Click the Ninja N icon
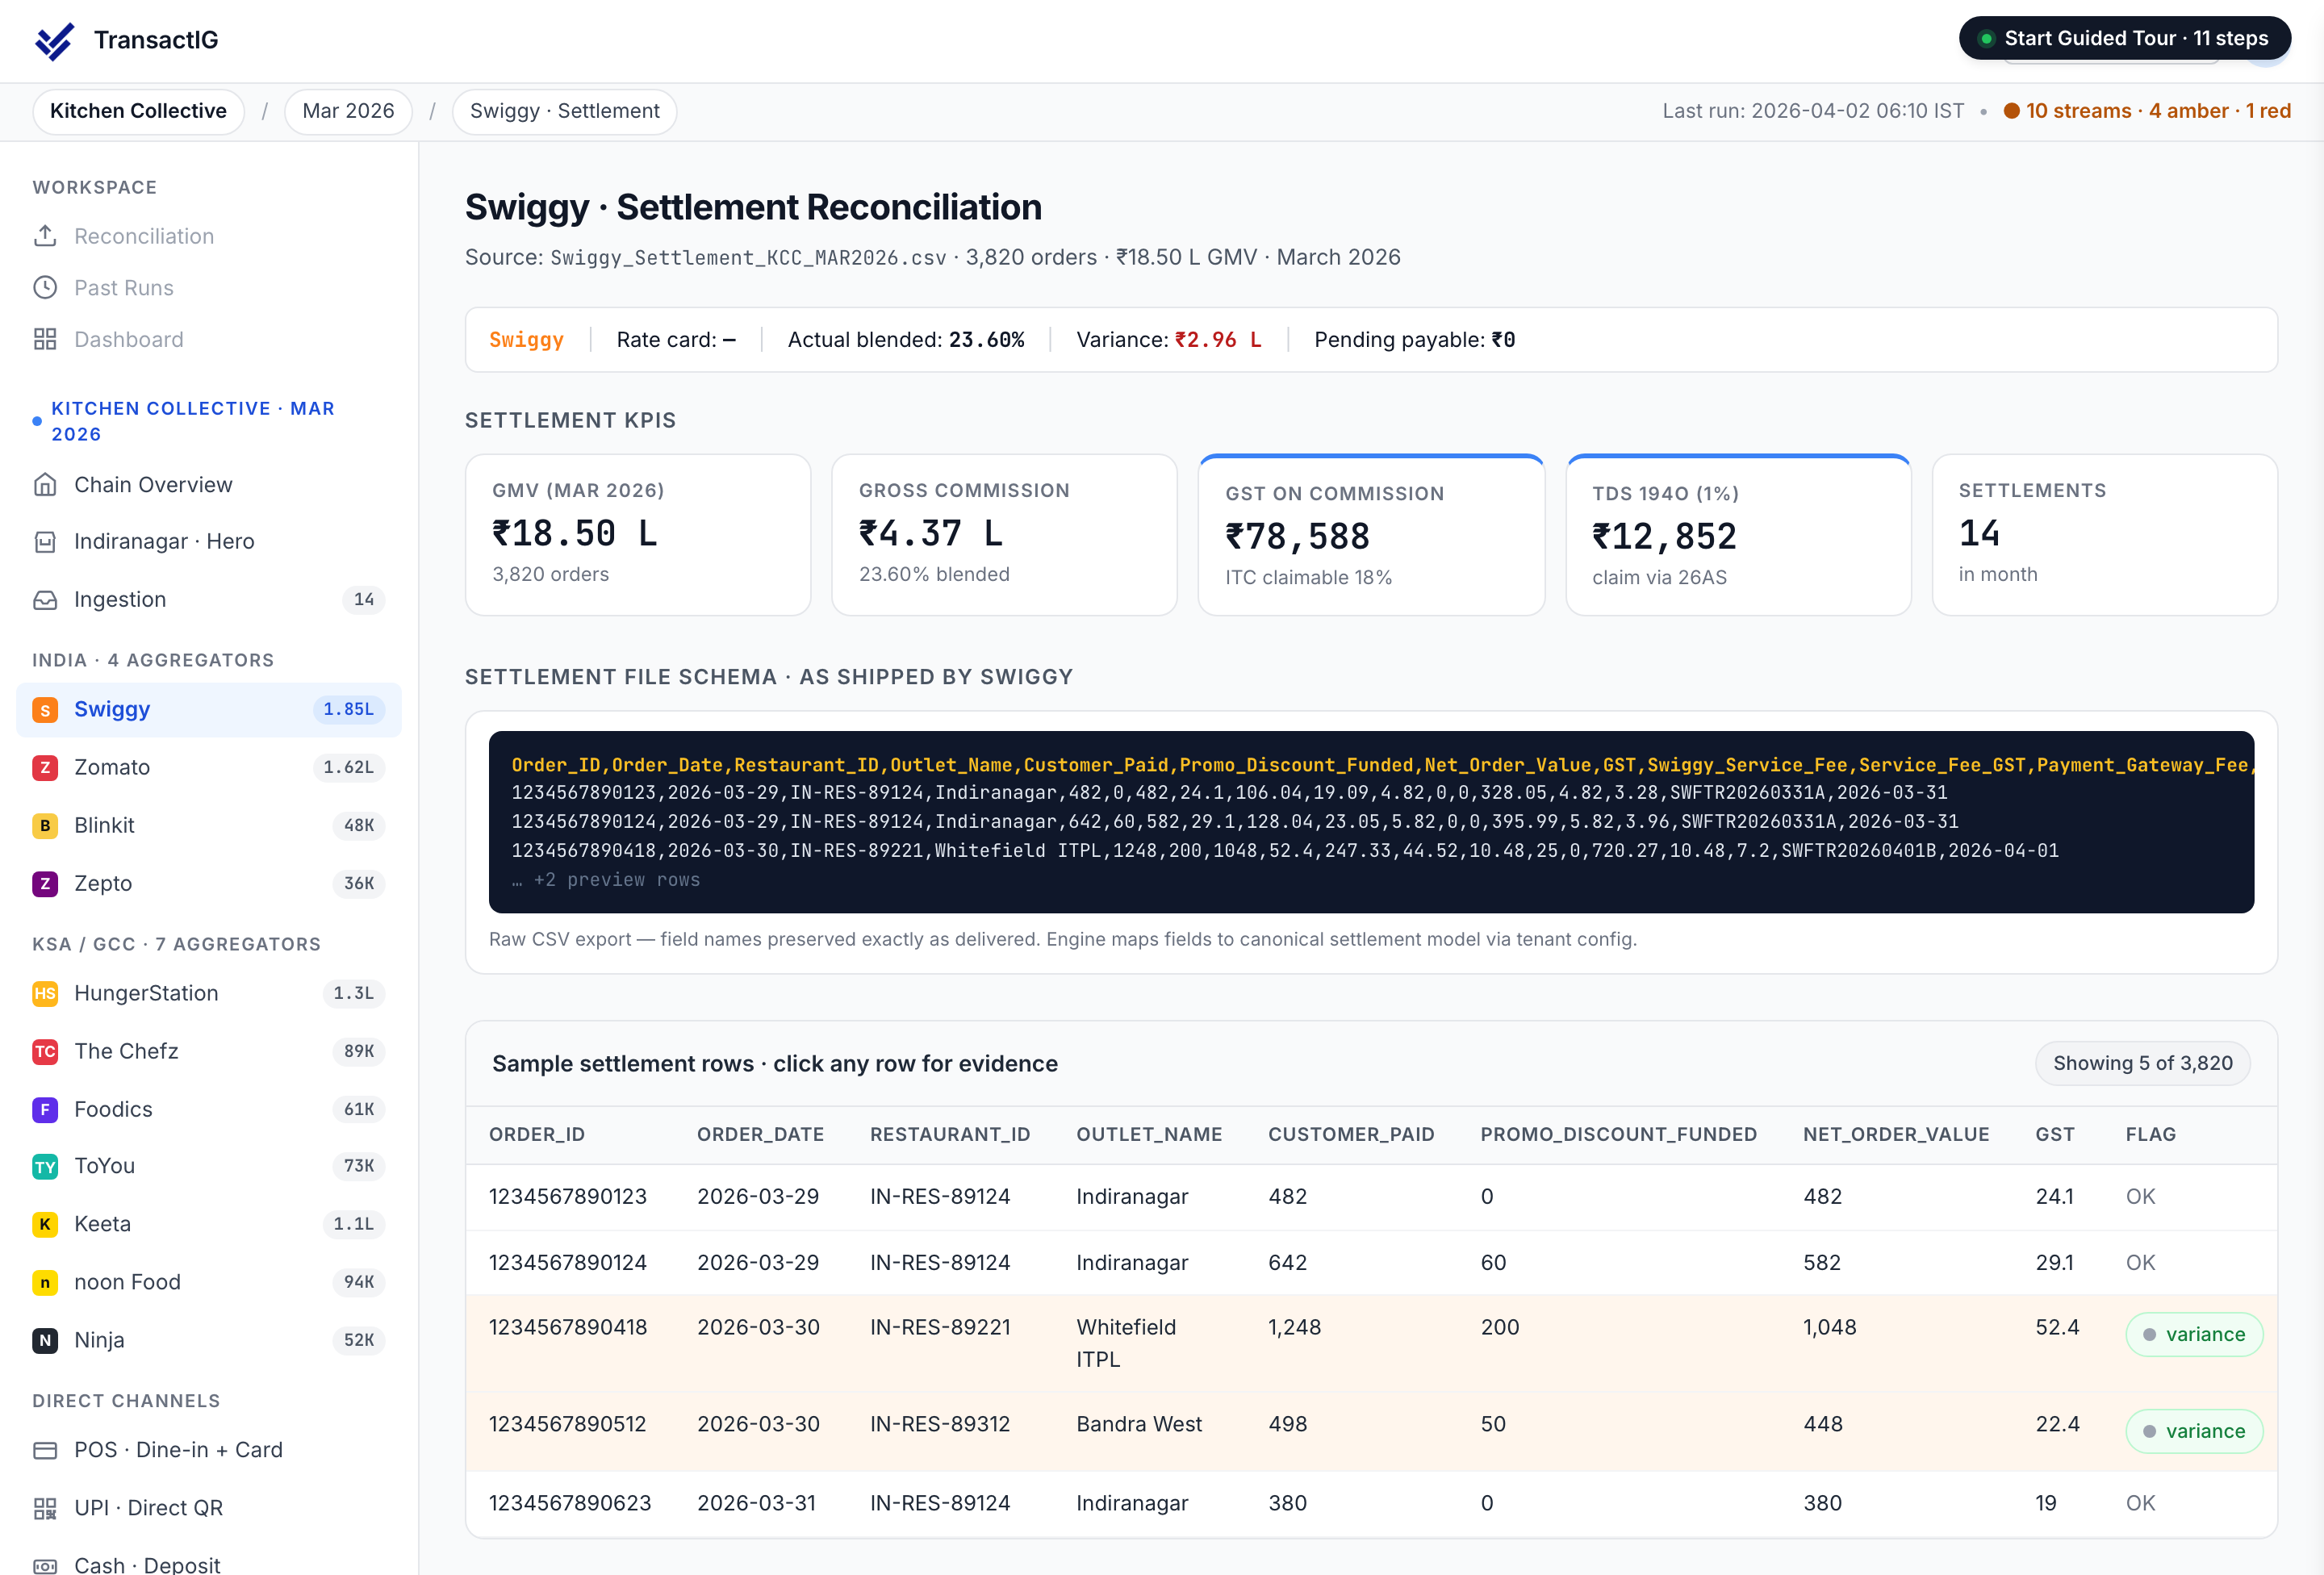 pos(45,1341)
